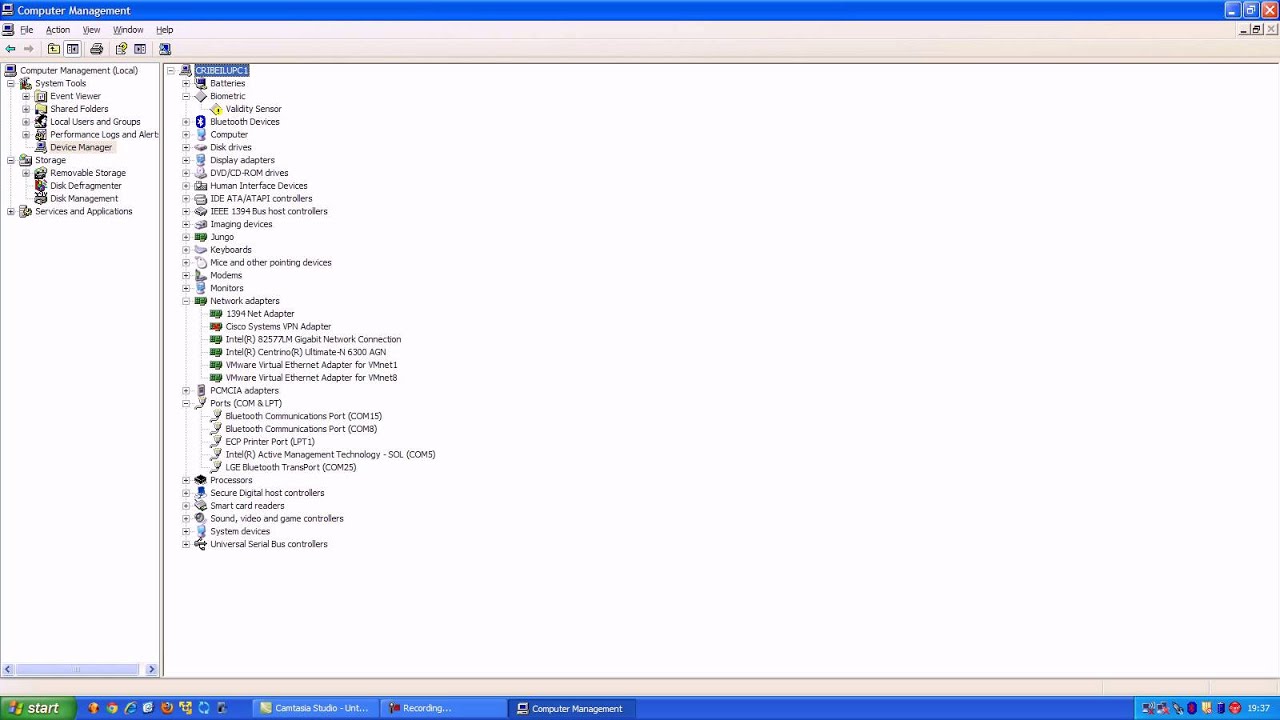Open the Window menu
This screenshot has height=720, width=1280.
coord(128,30)
